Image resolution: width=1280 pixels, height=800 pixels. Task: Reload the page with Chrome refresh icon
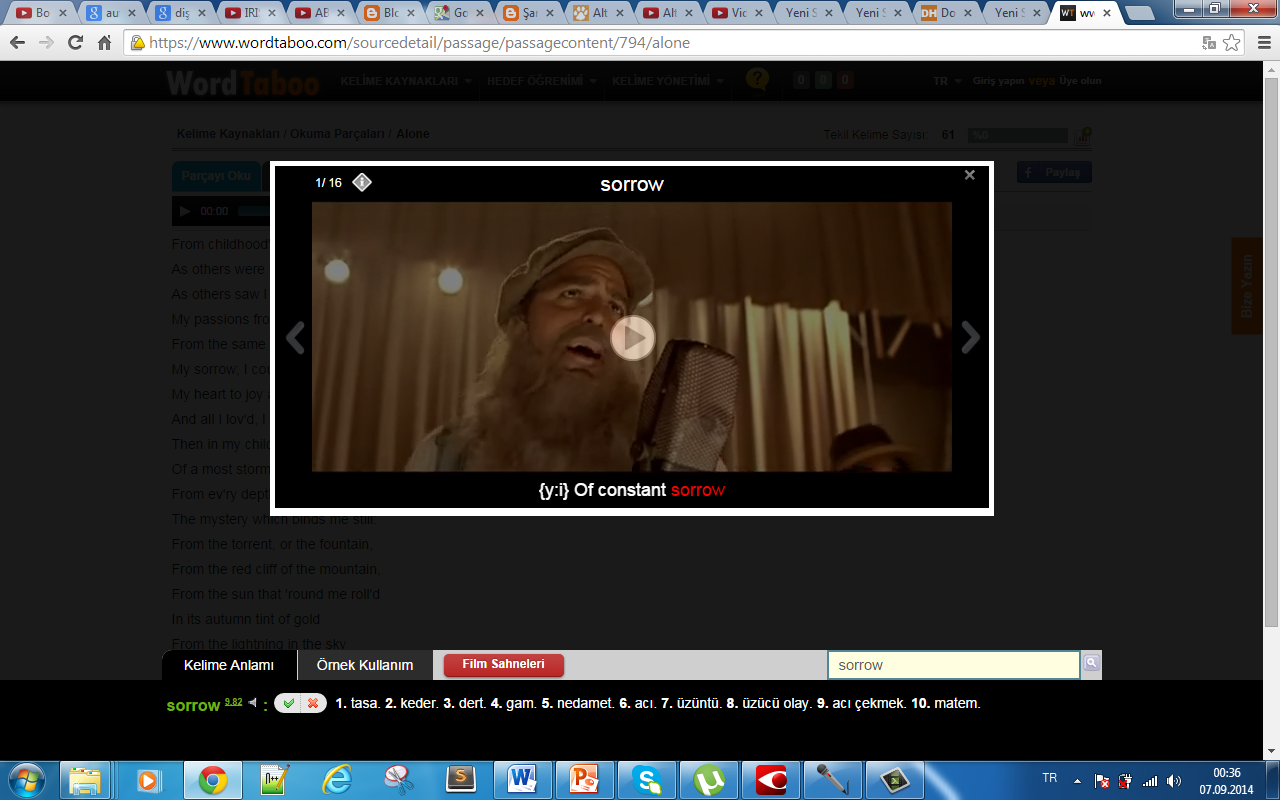coord(75,43)
